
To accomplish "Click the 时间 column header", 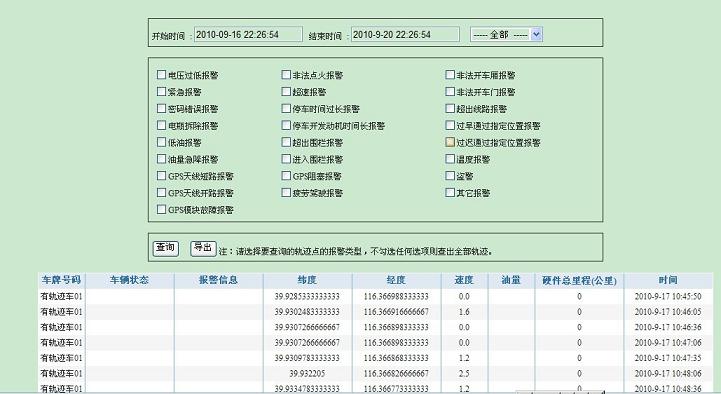I will pos(668,280).
